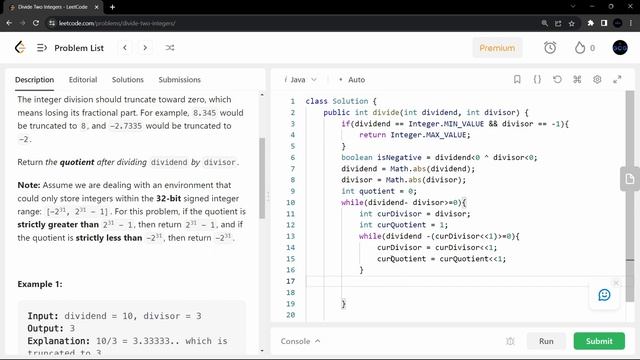Click 'curDivisor = curDivisor<<1;' on line 14
Viewport: 640px width, 360px height.
click(x=437, y=248)
